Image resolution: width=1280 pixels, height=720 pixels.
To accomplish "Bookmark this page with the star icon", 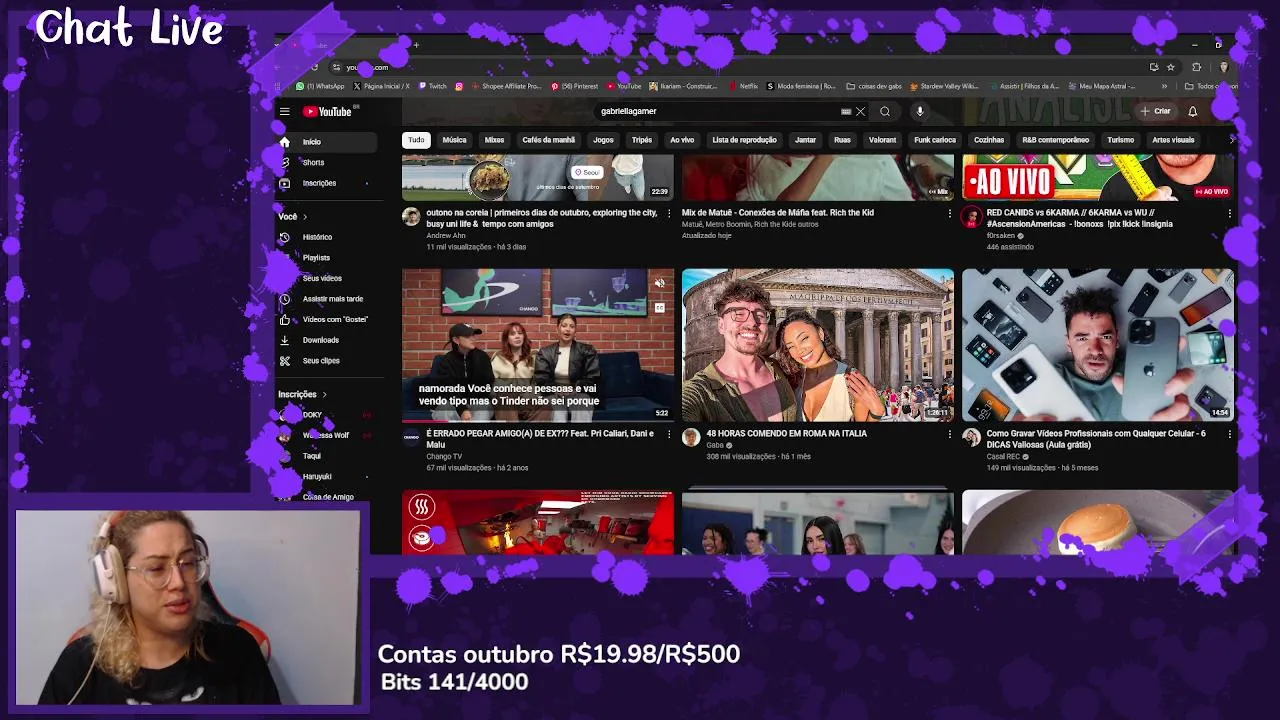I will pos(1170,67).
